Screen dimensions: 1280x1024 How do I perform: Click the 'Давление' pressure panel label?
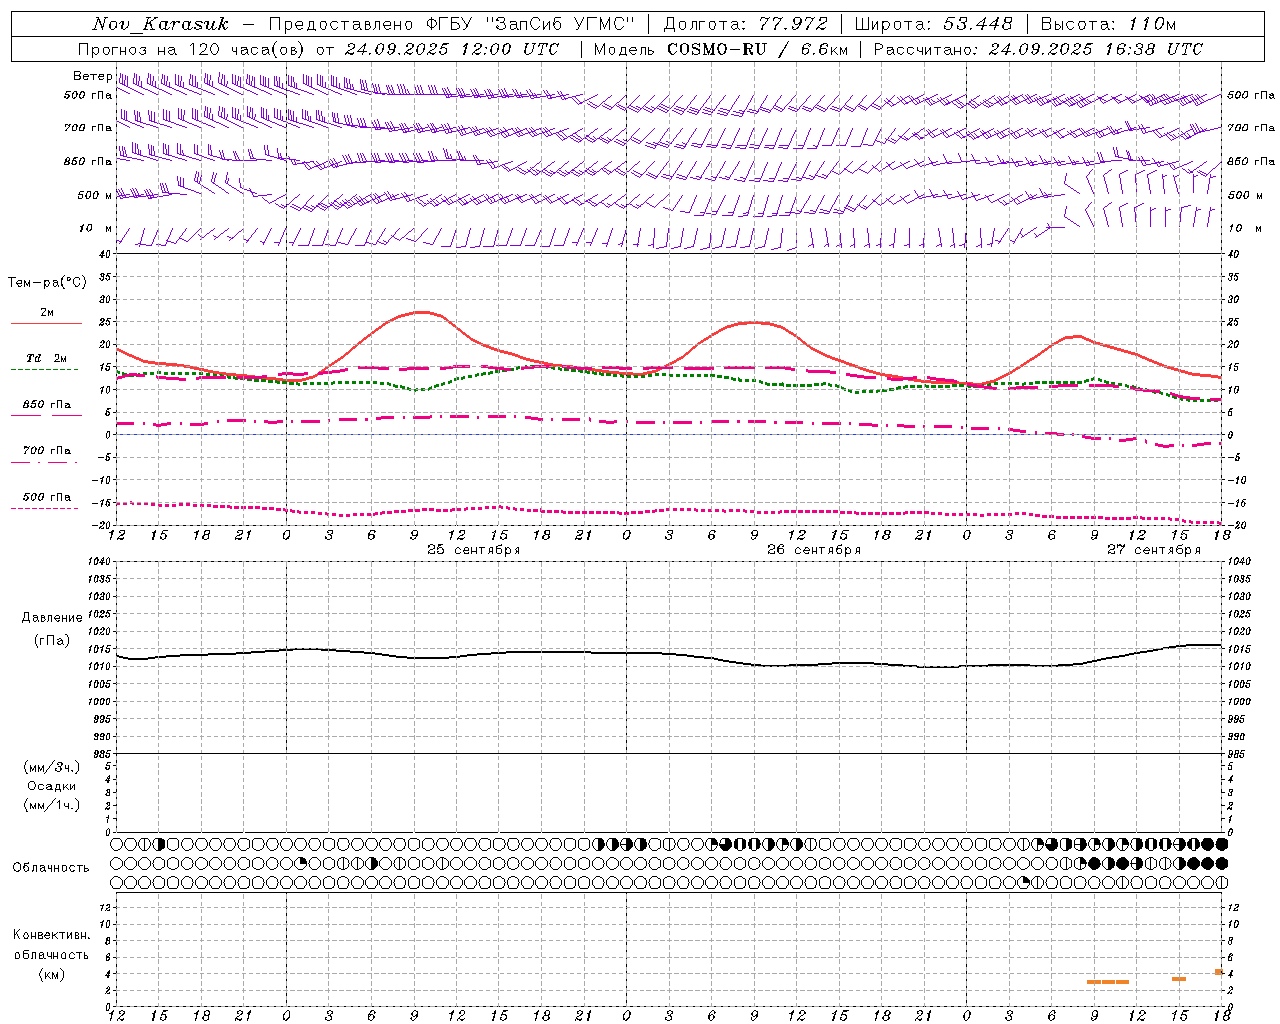click(x=52, y=618)
